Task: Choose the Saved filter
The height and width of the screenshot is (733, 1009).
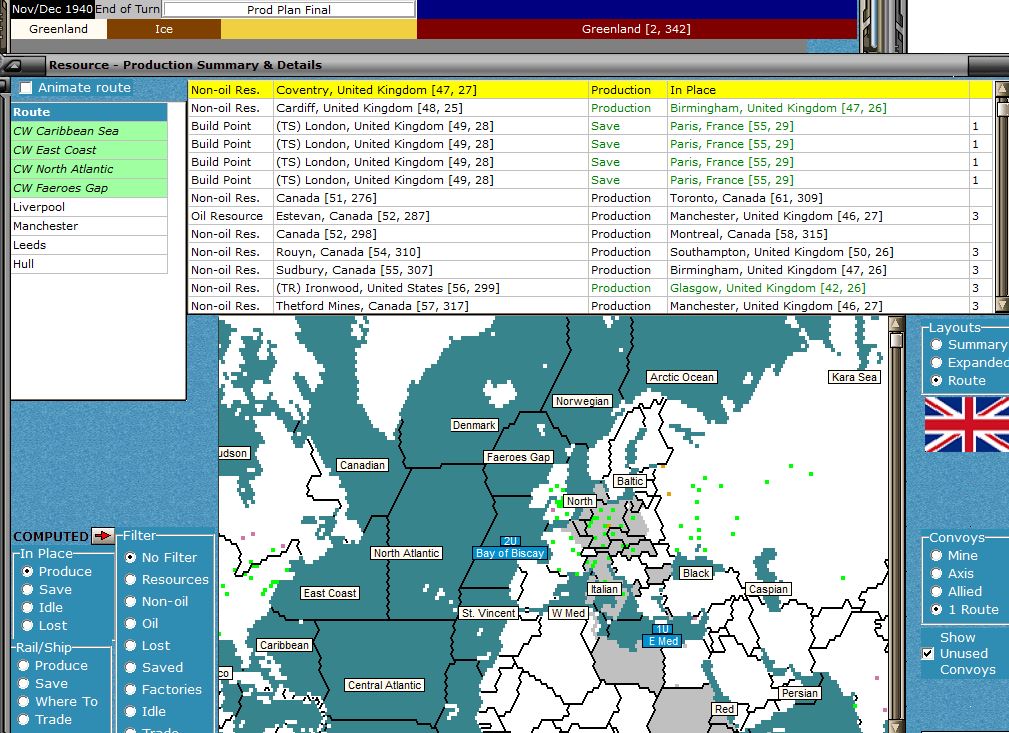Action: [x=131, y=667]
